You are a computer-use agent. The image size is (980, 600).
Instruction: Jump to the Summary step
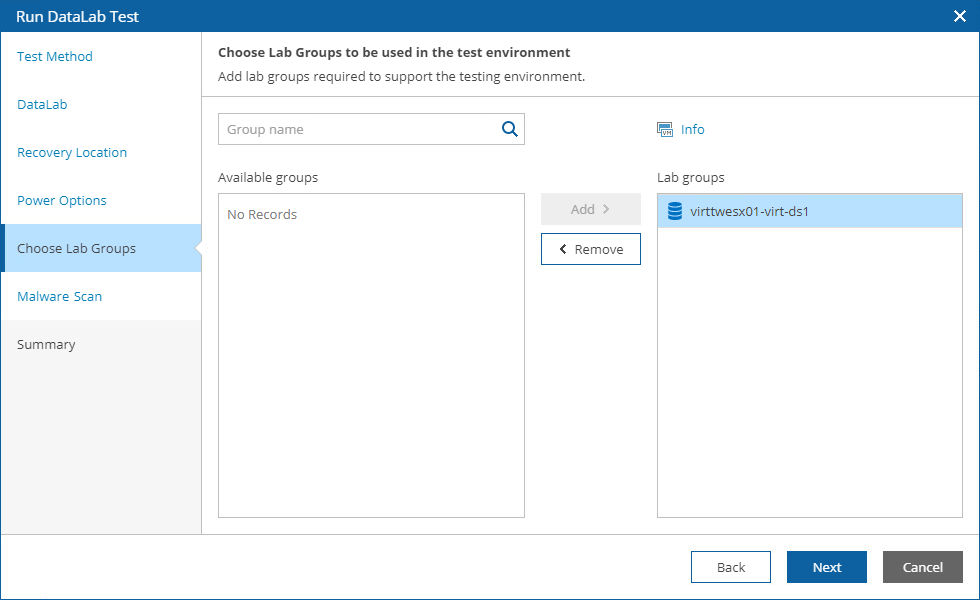[46, 344]
